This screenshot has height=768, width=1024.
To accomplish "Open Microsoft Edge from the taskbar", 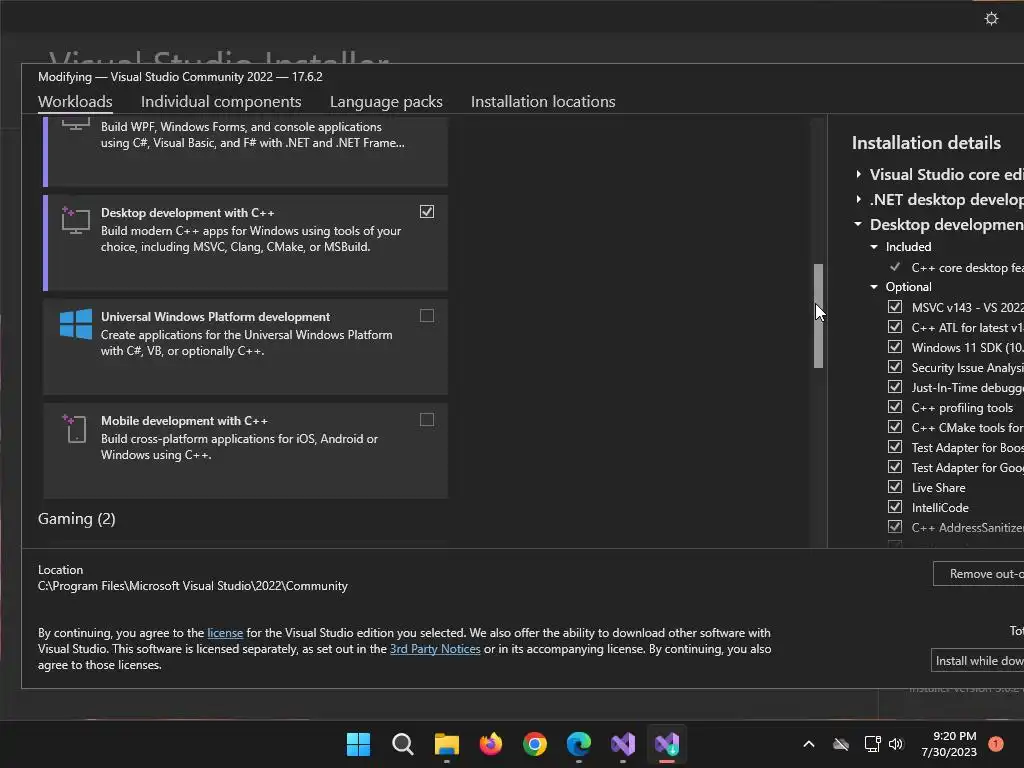I will pyautogui.click(x=579, y=744).
